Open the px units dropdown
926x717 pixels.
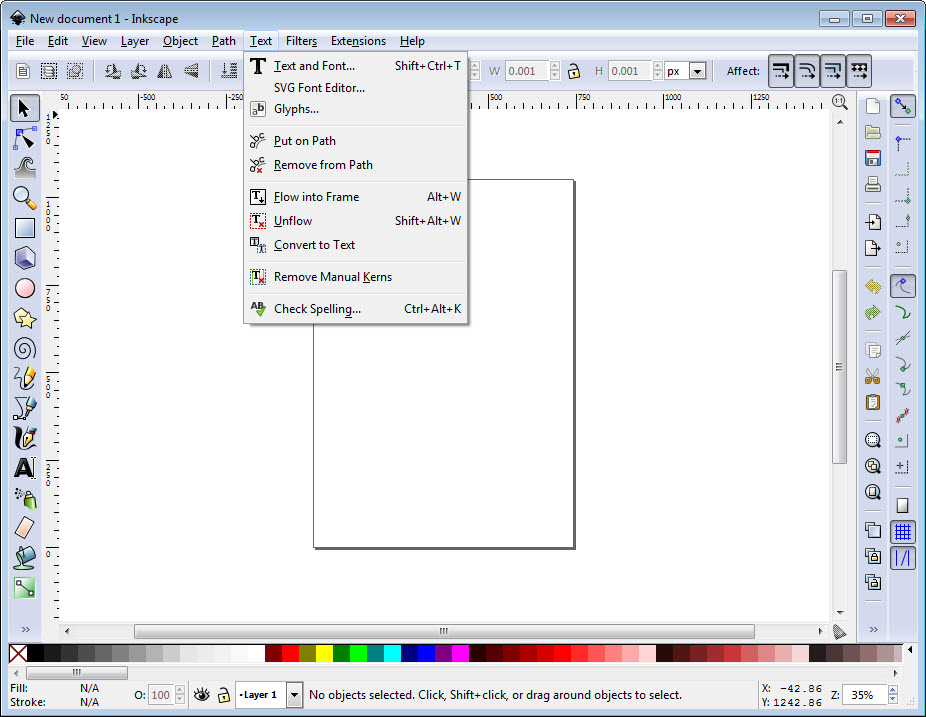697,71
